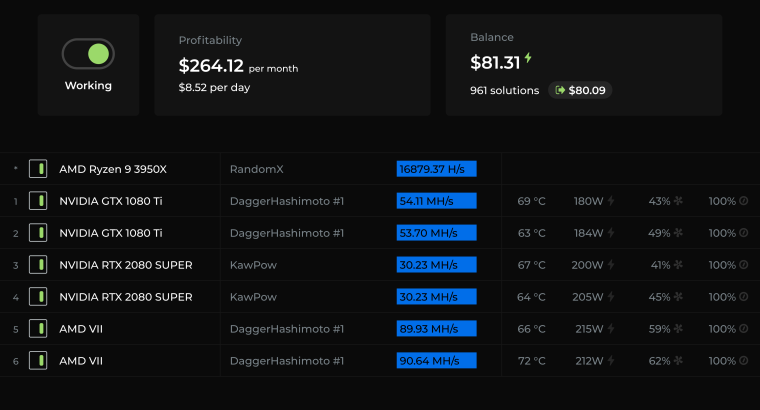This screenshot has width=760, height=410.
Task: Select NVIDIA GTX 1080 Ti name in row 1
Action: click(x=111, y=201)
